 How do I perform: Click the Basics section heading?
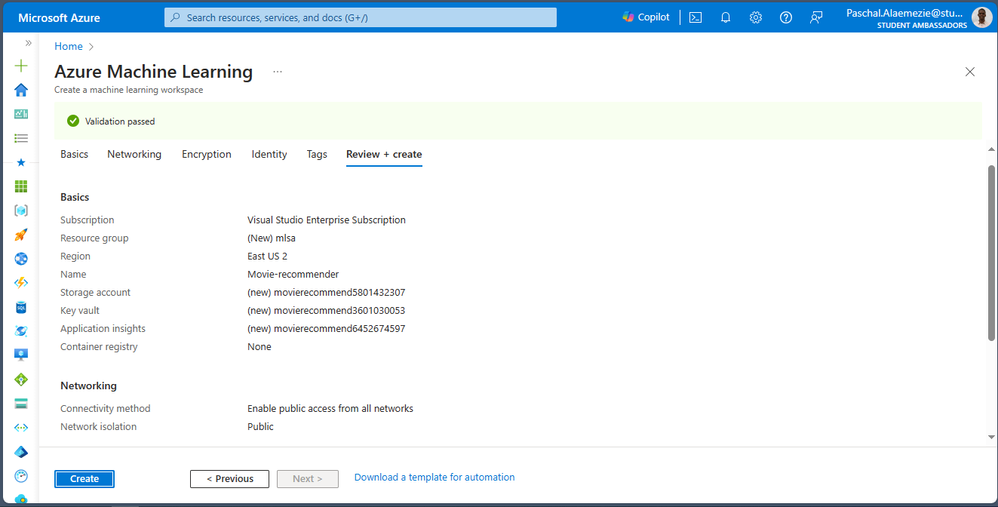point(75,197)
